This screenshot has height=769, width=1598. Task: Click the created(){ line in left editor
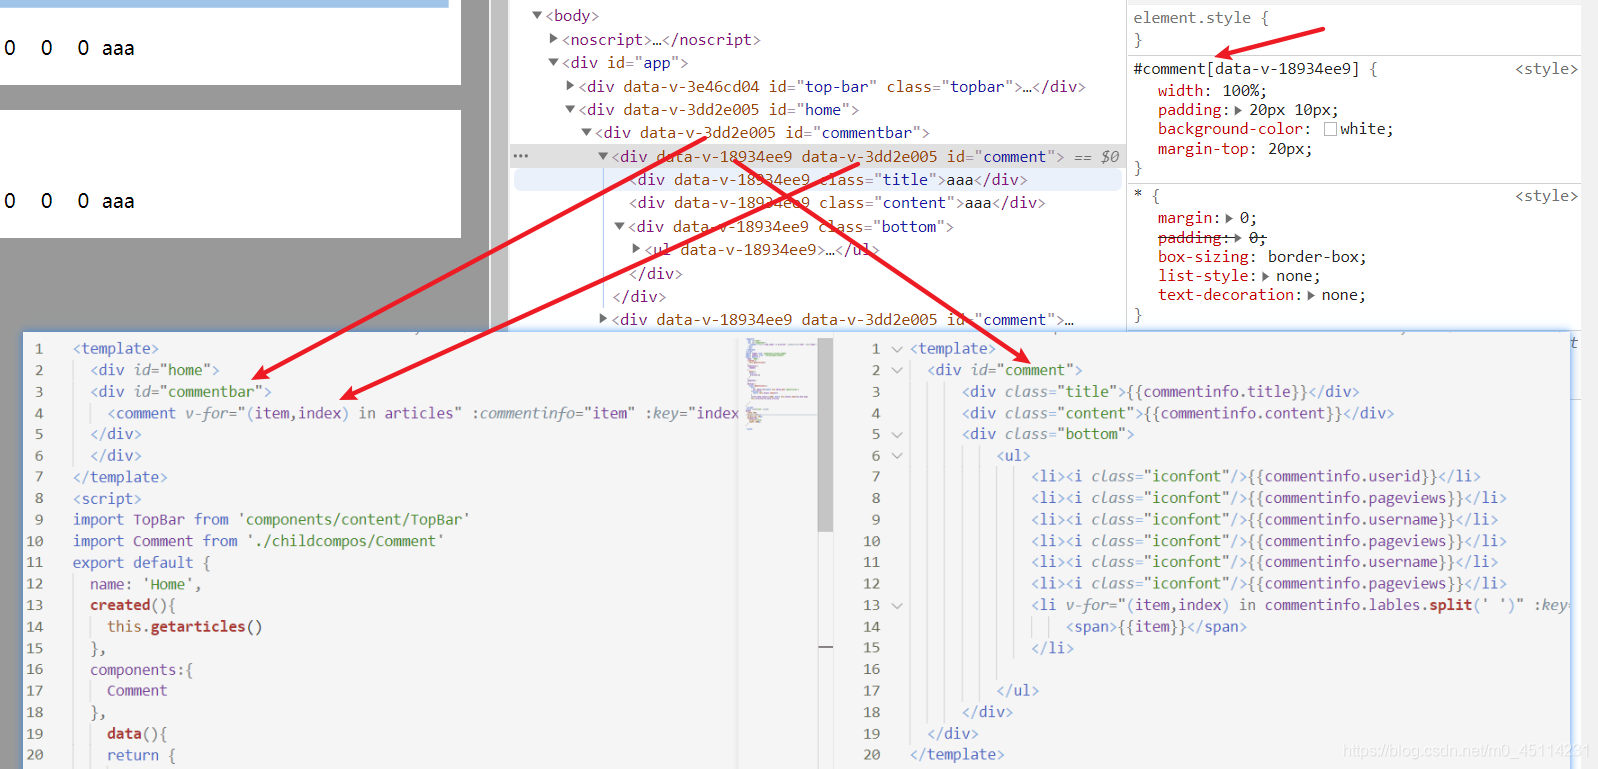point(132,605)
